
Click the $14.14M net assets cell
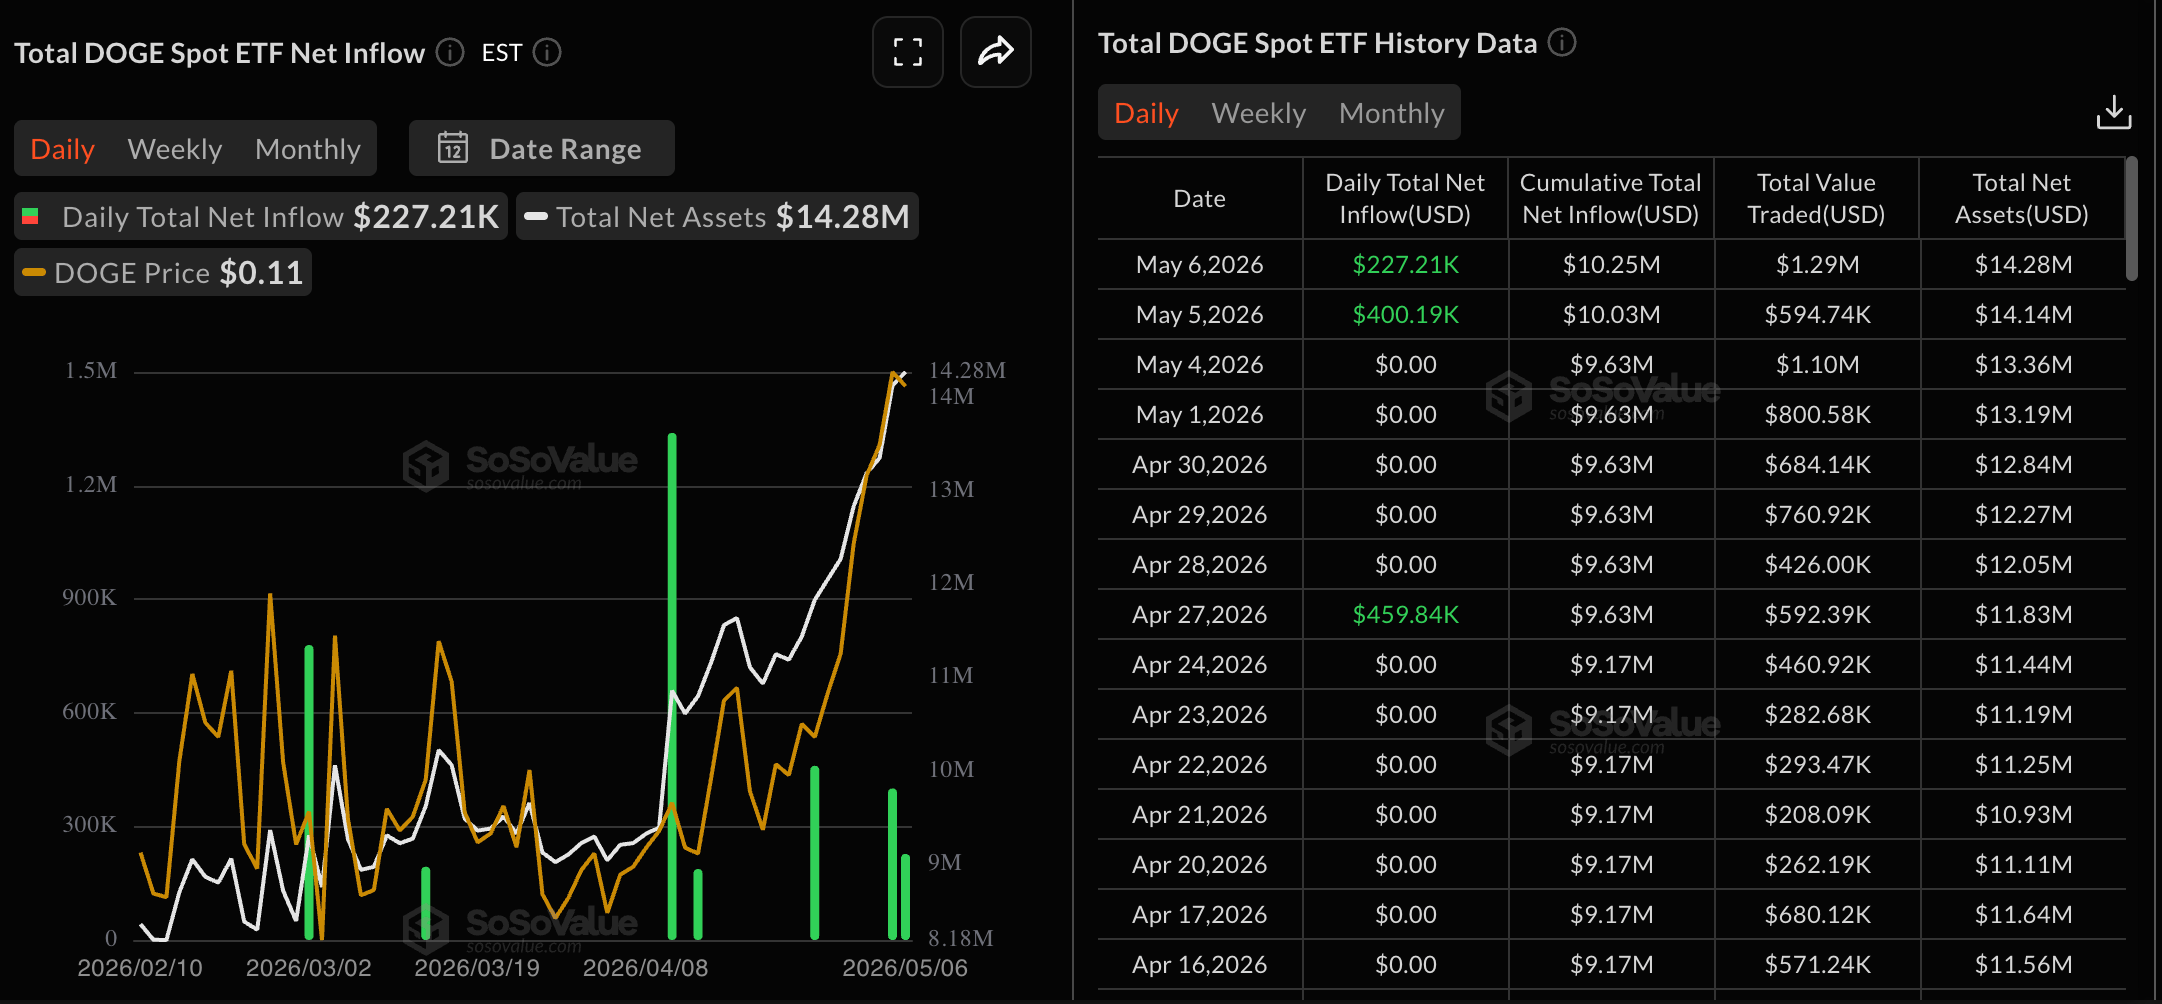pyautogui.click(x=2023, y=315)
